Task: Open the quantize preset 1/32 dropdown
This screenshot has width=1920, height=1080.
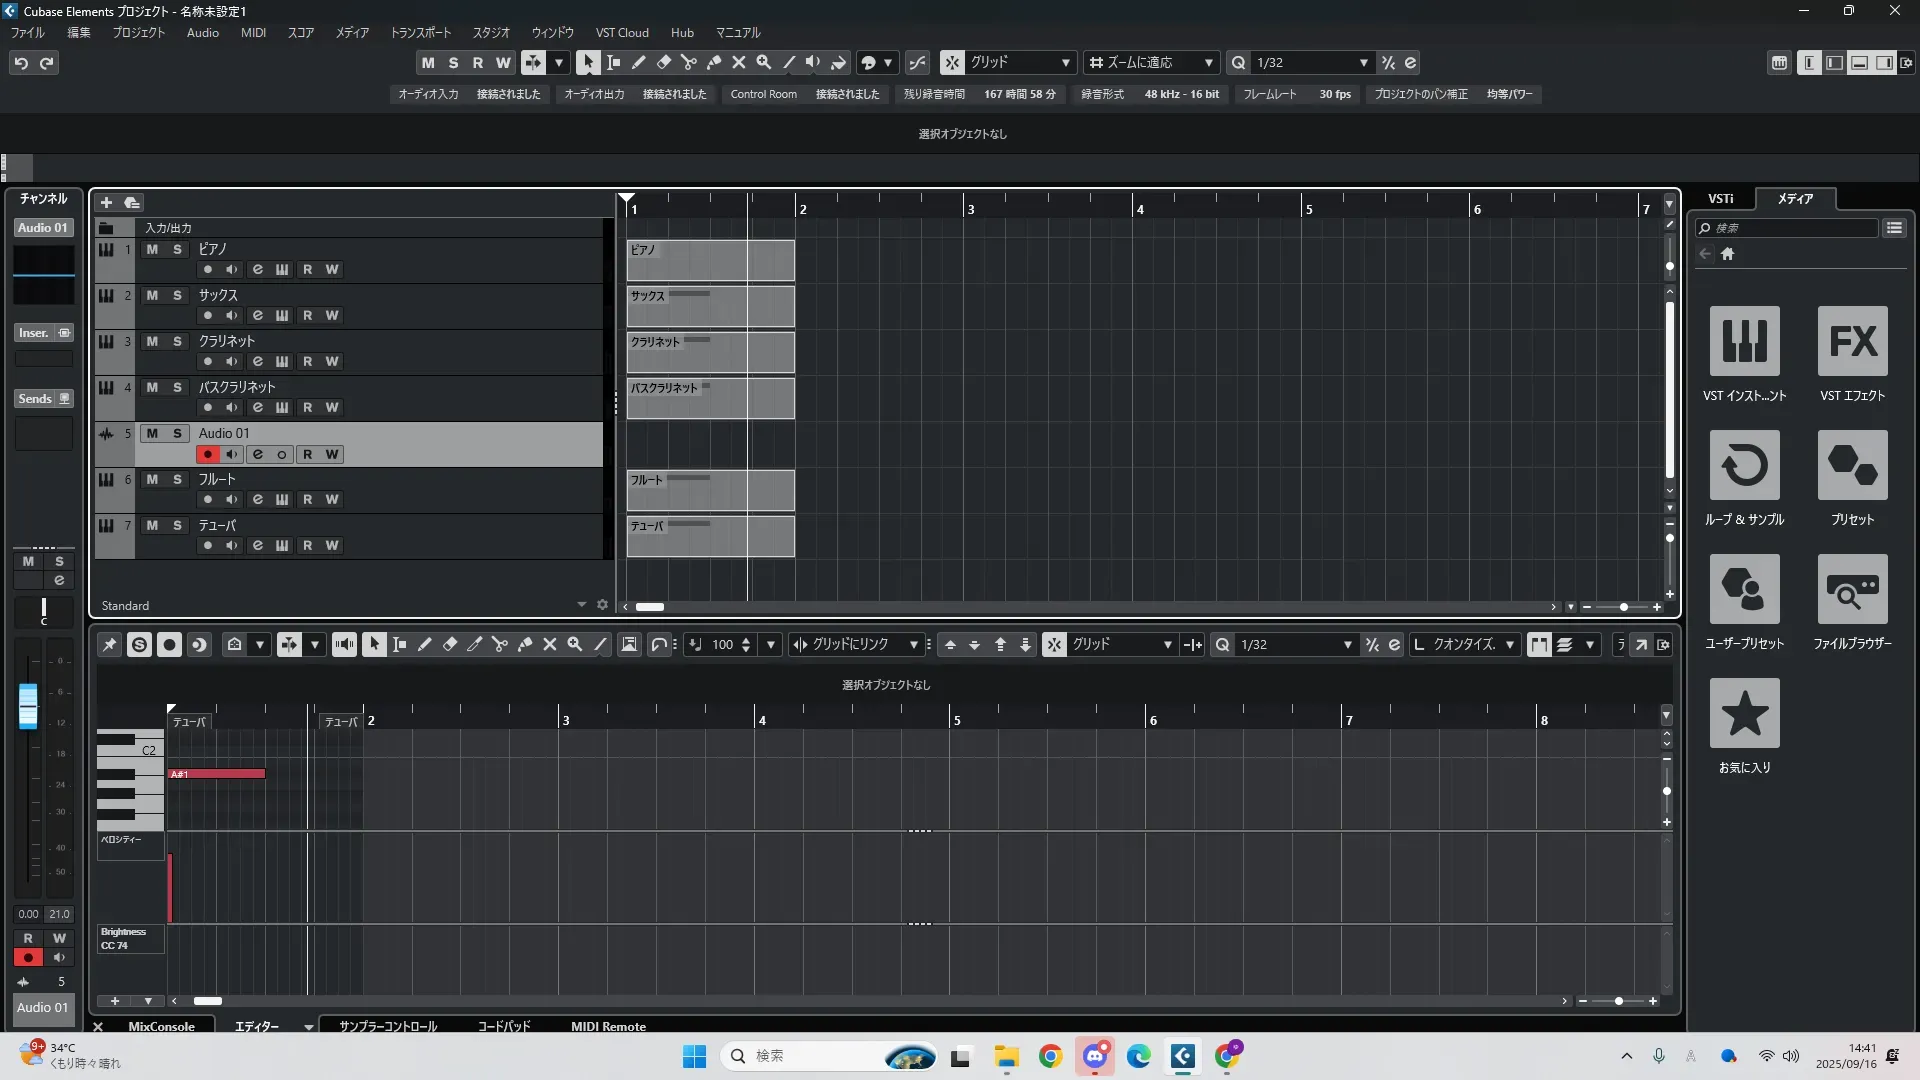Action: coord(1363,62)
